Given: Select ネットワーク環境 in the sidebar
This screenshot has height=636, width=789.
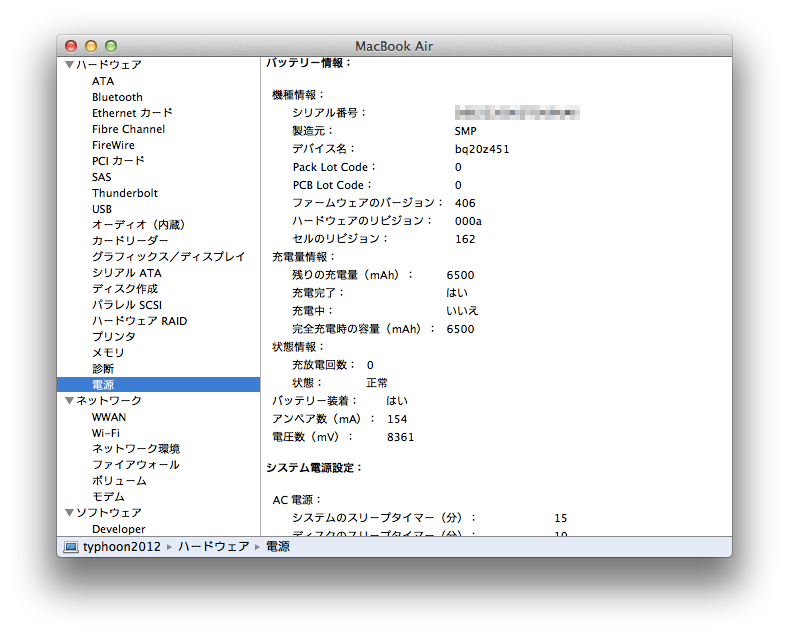Looking at the screenshot, I should [136, 449].
